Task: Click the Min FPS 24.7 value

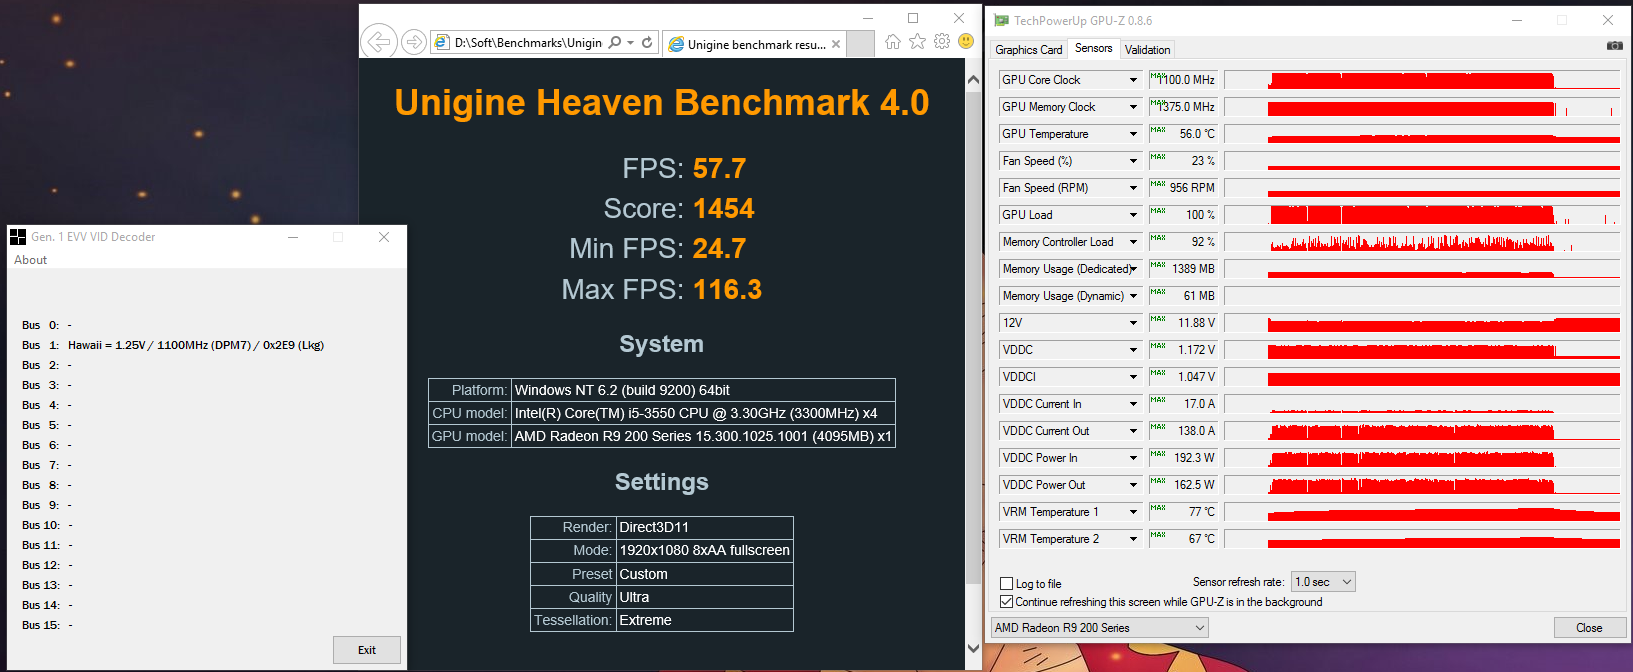Action: [x=719, y=249]
